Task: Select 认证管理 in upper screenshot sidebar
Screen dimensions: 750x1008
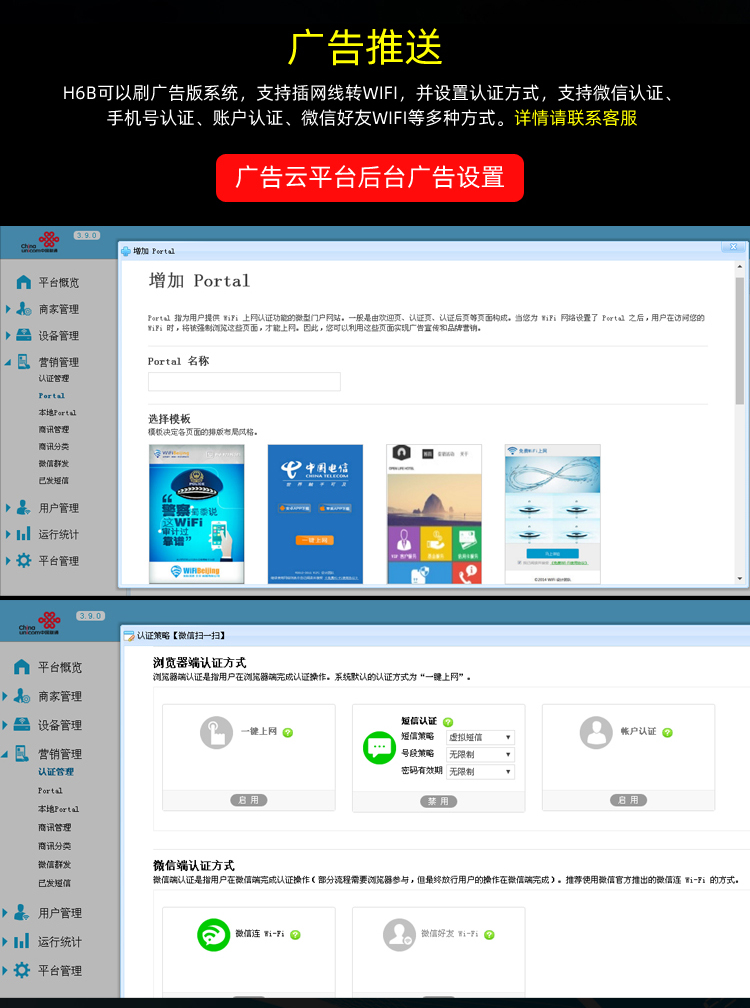Action: 53,379
